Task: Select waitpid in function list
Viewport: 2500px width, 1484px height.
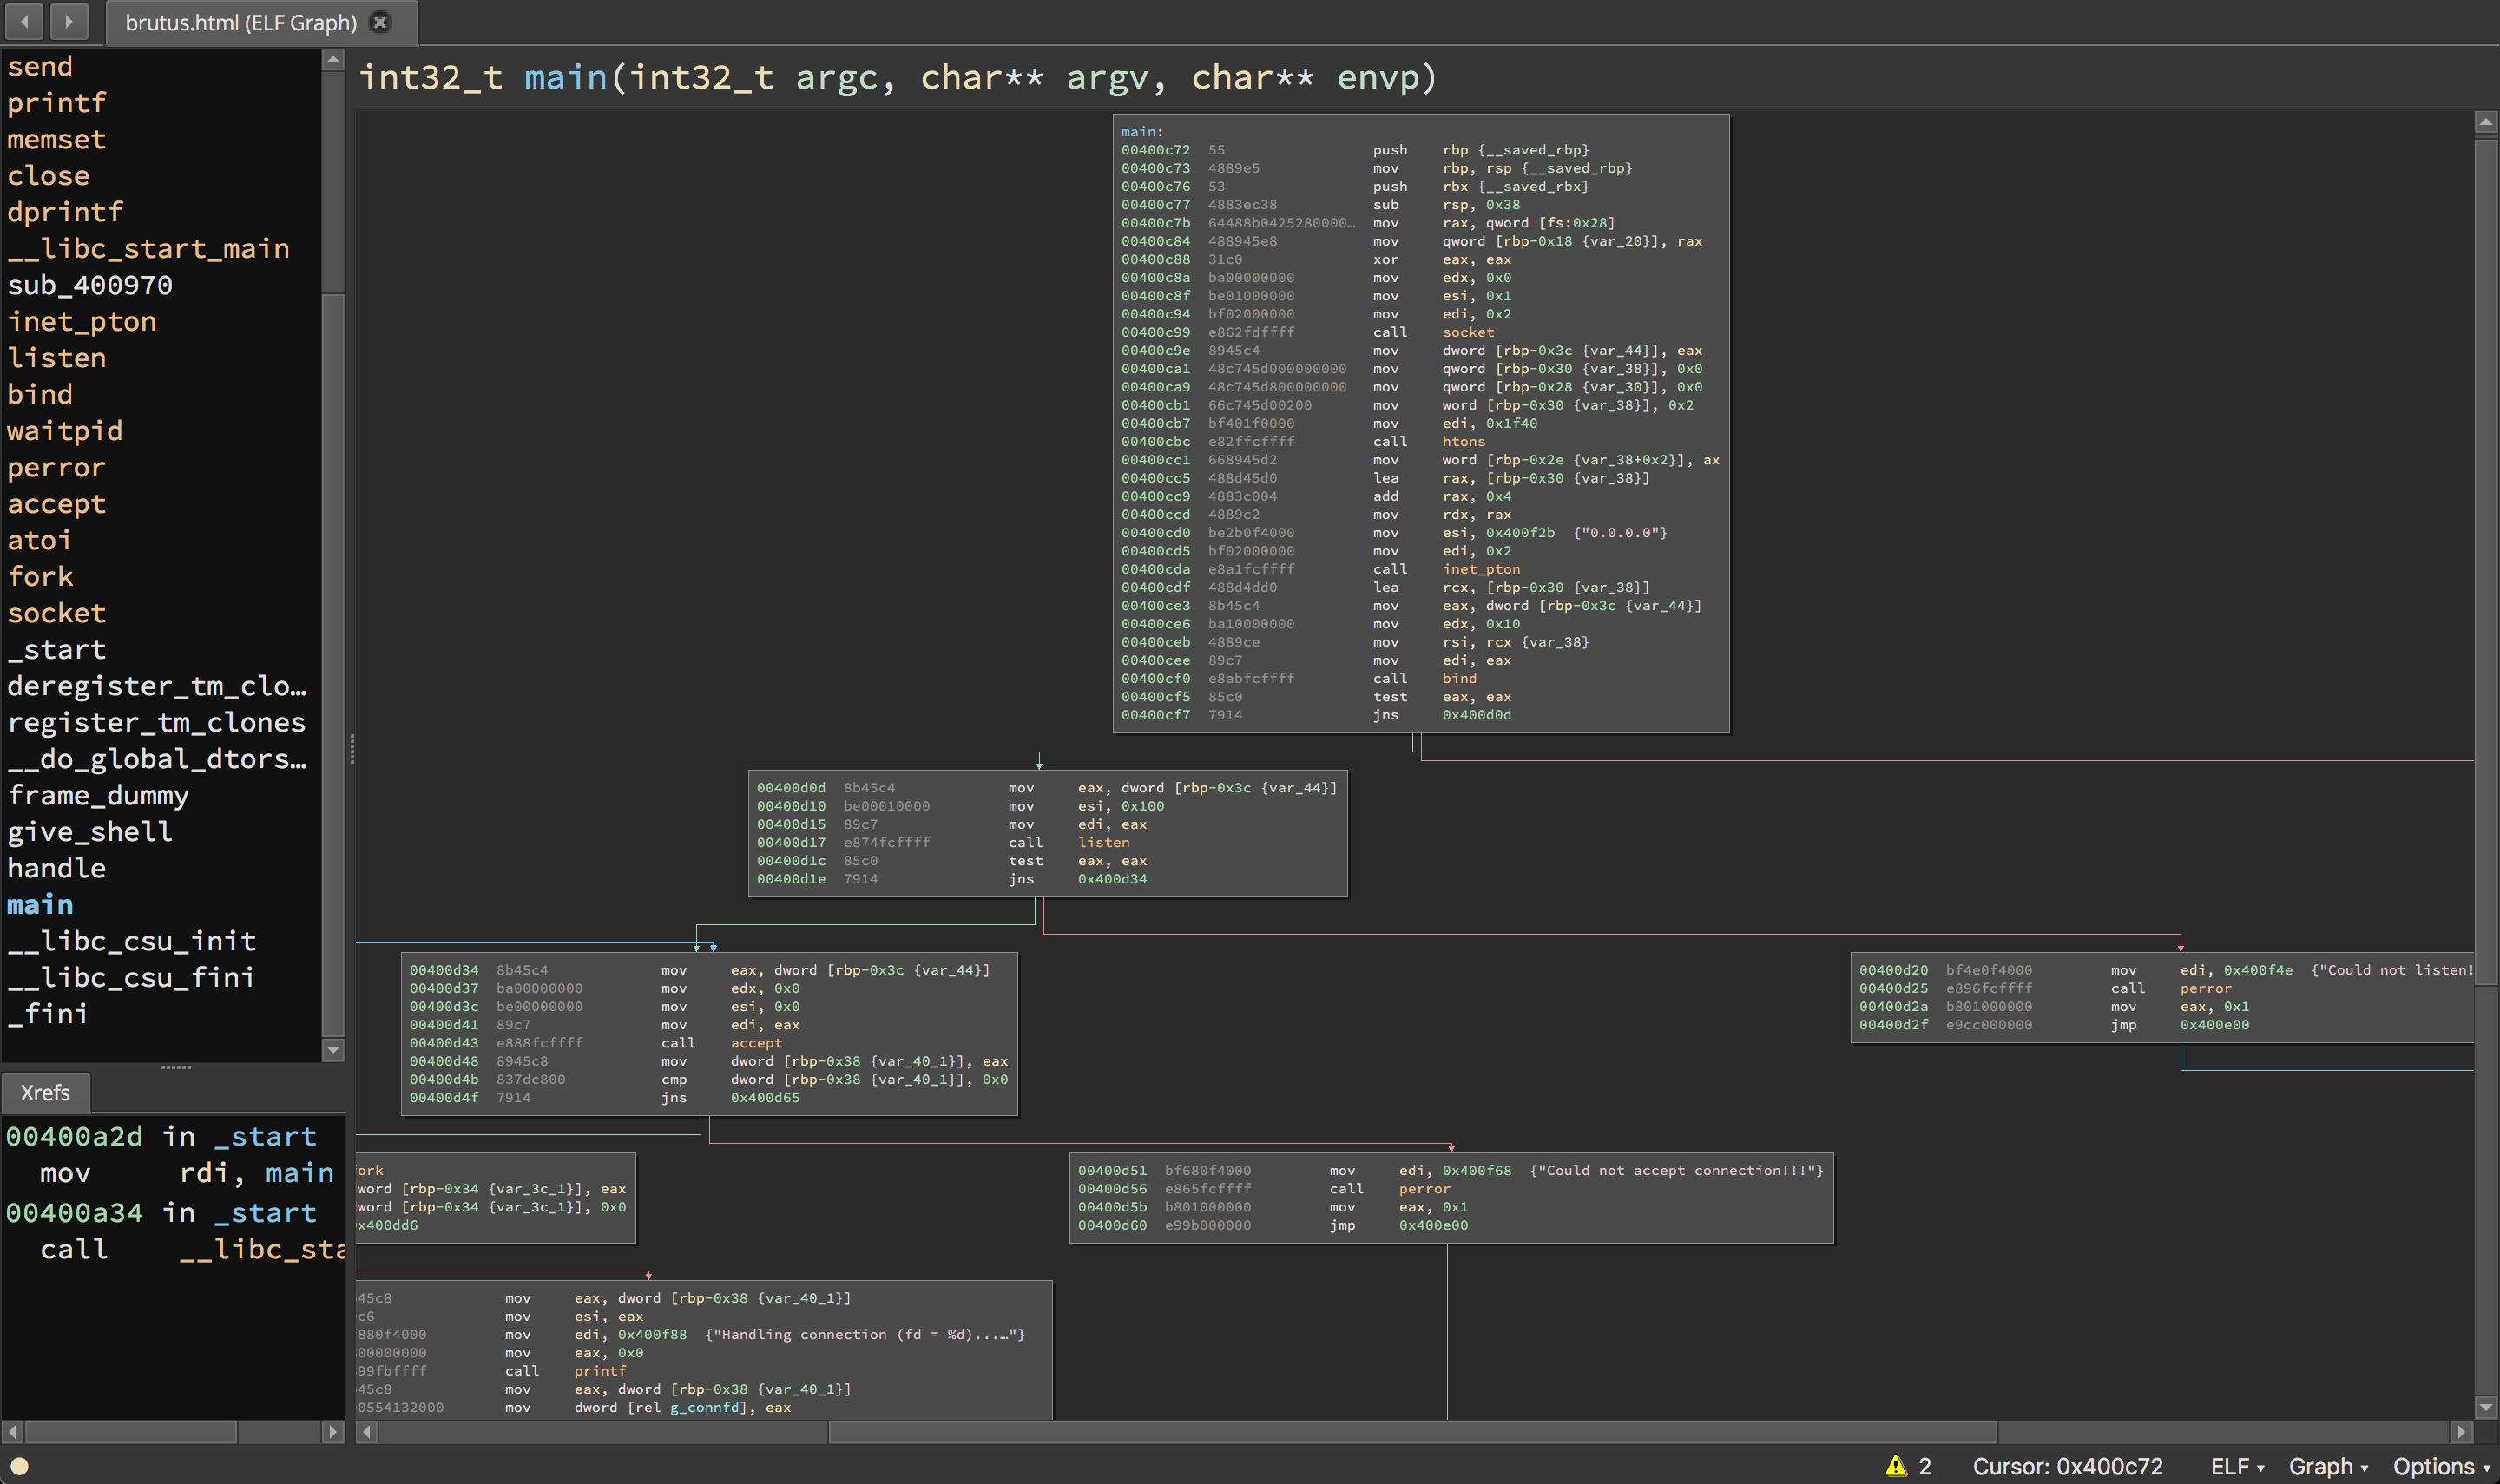Action: pos(65,431)
